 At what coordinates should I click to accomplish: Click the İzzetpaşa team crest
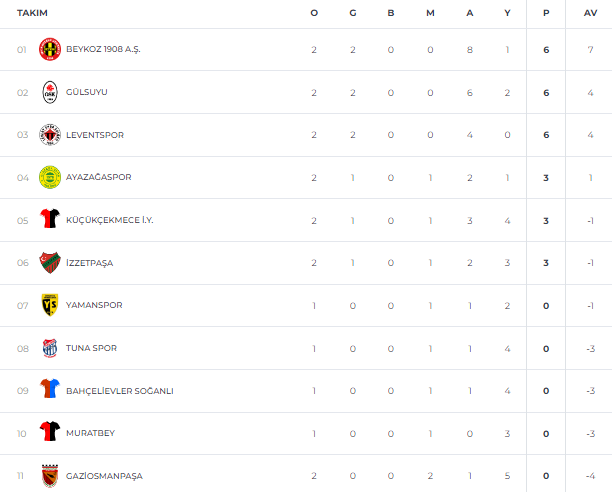[49, 262]
